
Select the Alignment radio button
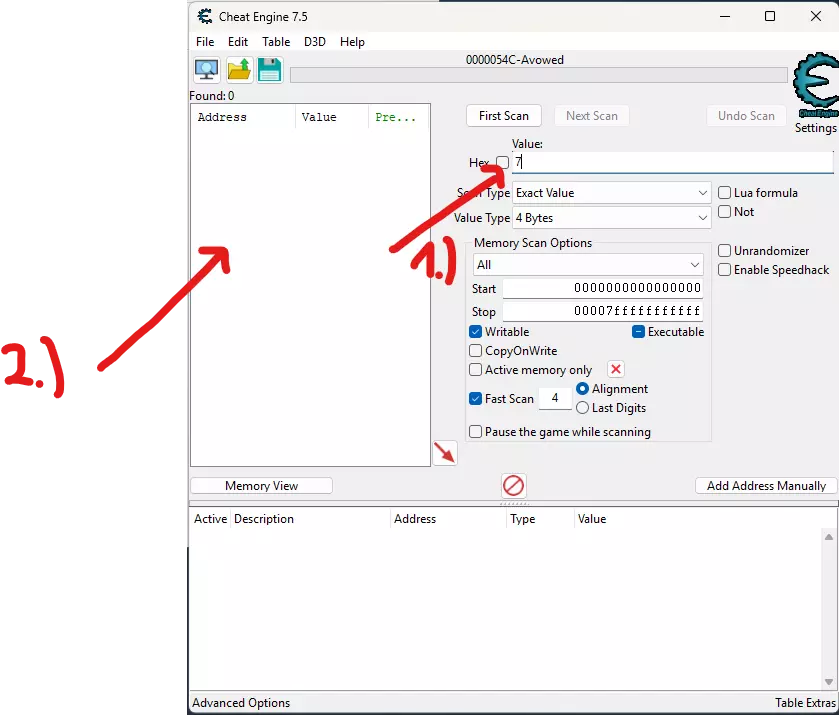pyautogui.click(x=583, y=389)
